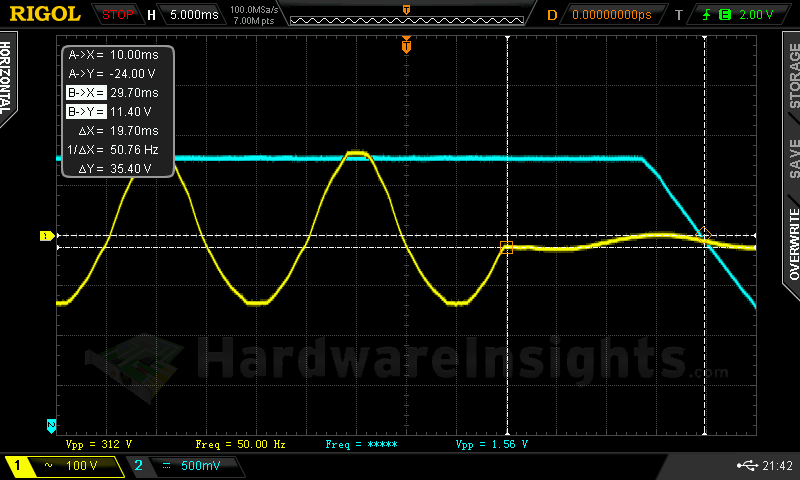
Task: Click the RIGOL logo
Action: coord(46,14)
